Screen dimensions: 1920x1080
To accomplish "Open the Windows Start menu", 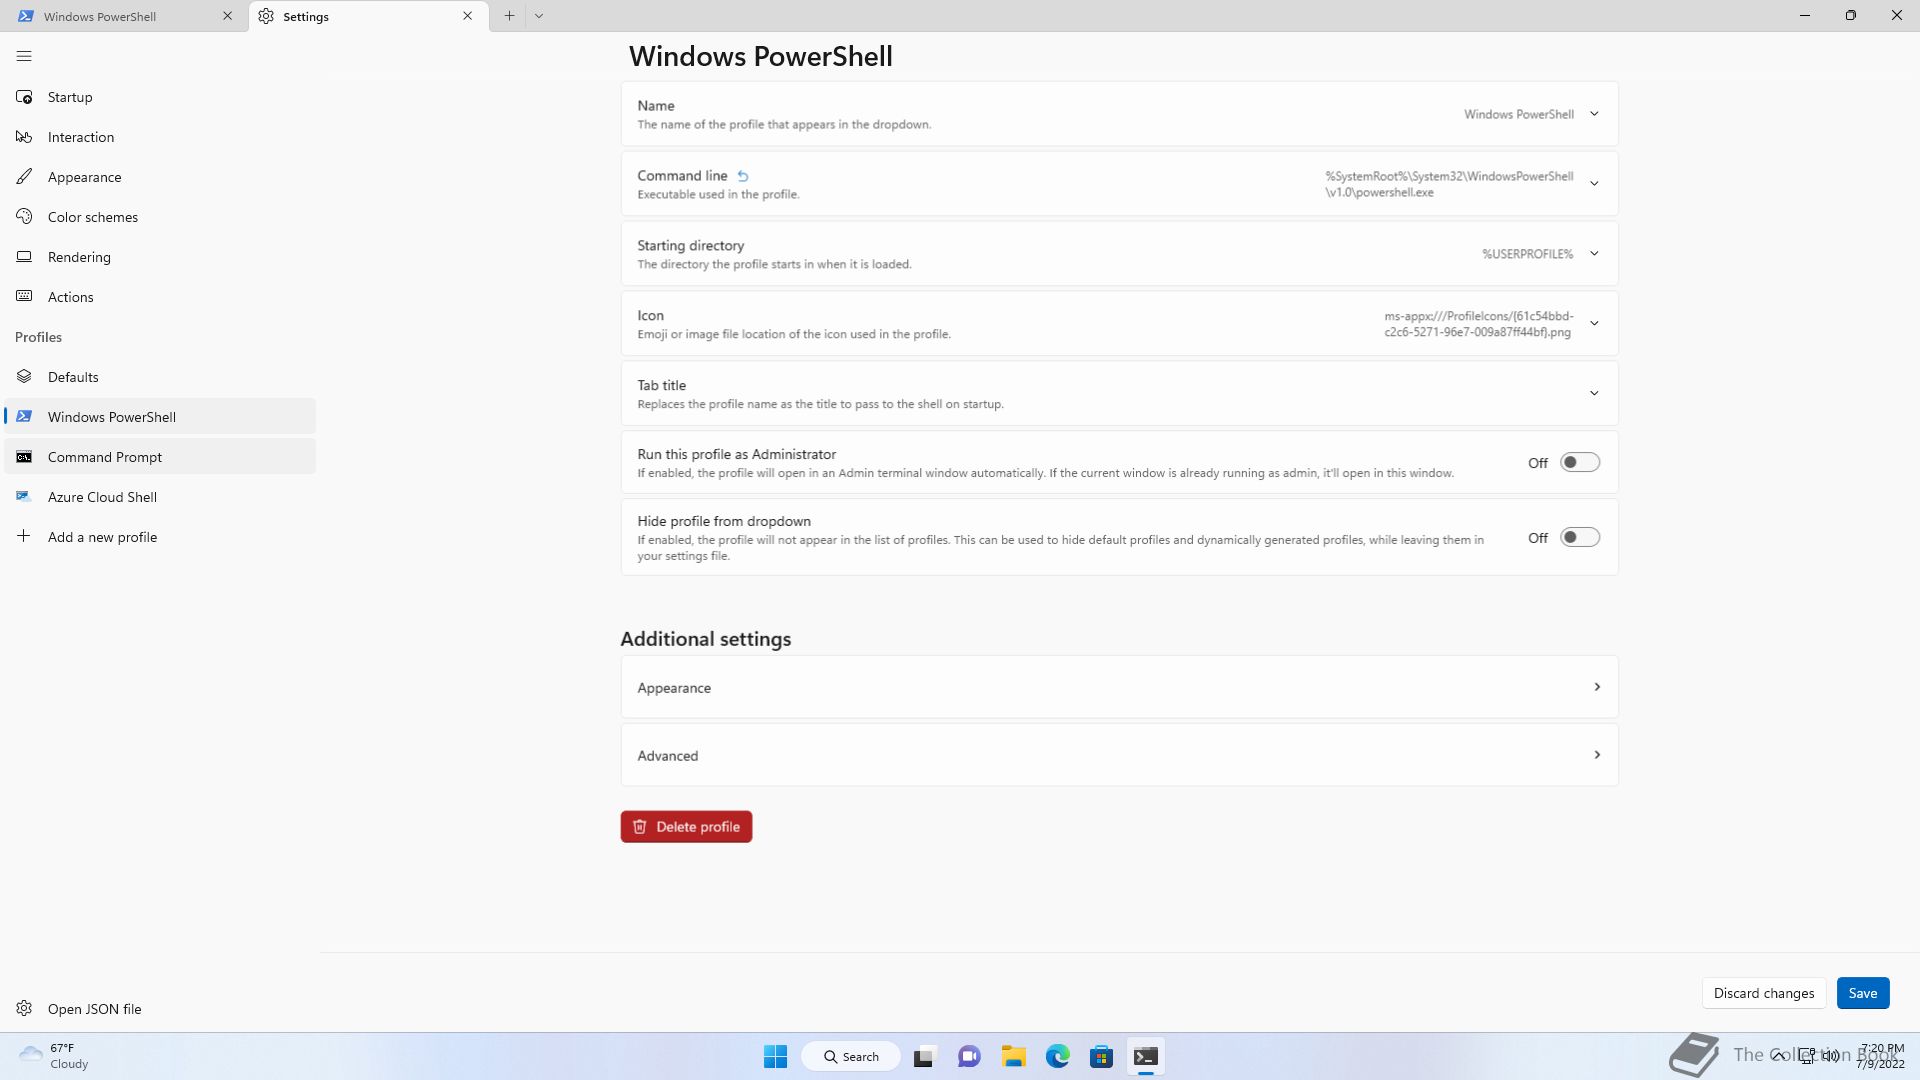I will click(x=775, y=1056).
